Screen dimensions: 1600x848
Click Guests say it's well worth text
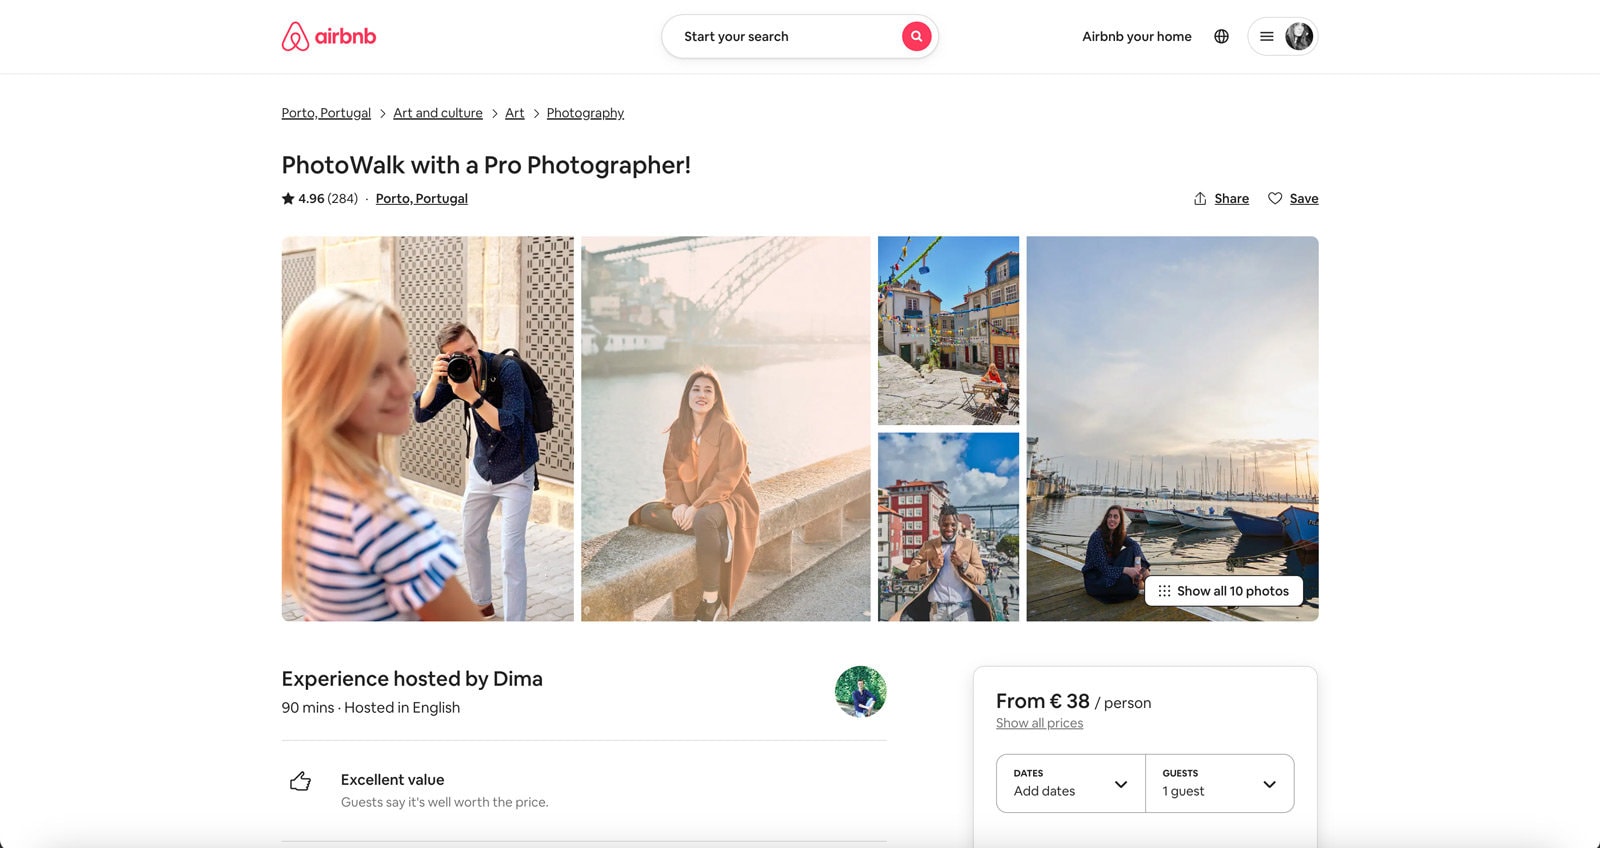click(x=444, y=802)
